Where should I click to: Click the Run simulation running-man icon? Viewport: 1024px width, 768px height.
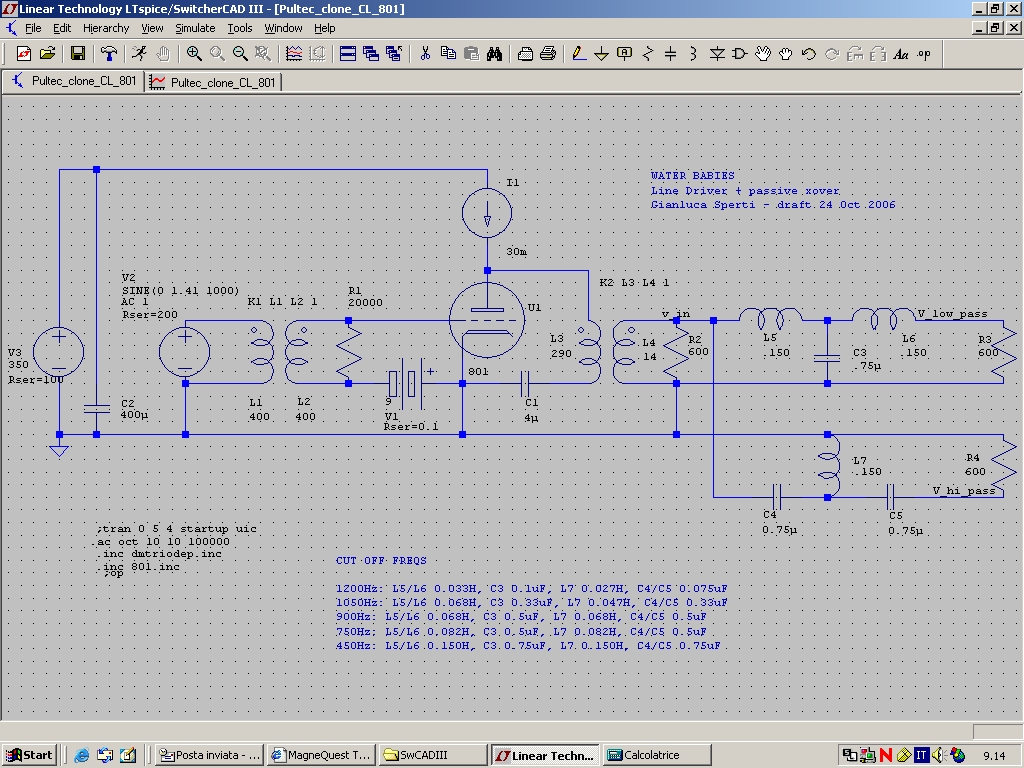[x=139, y=54]
